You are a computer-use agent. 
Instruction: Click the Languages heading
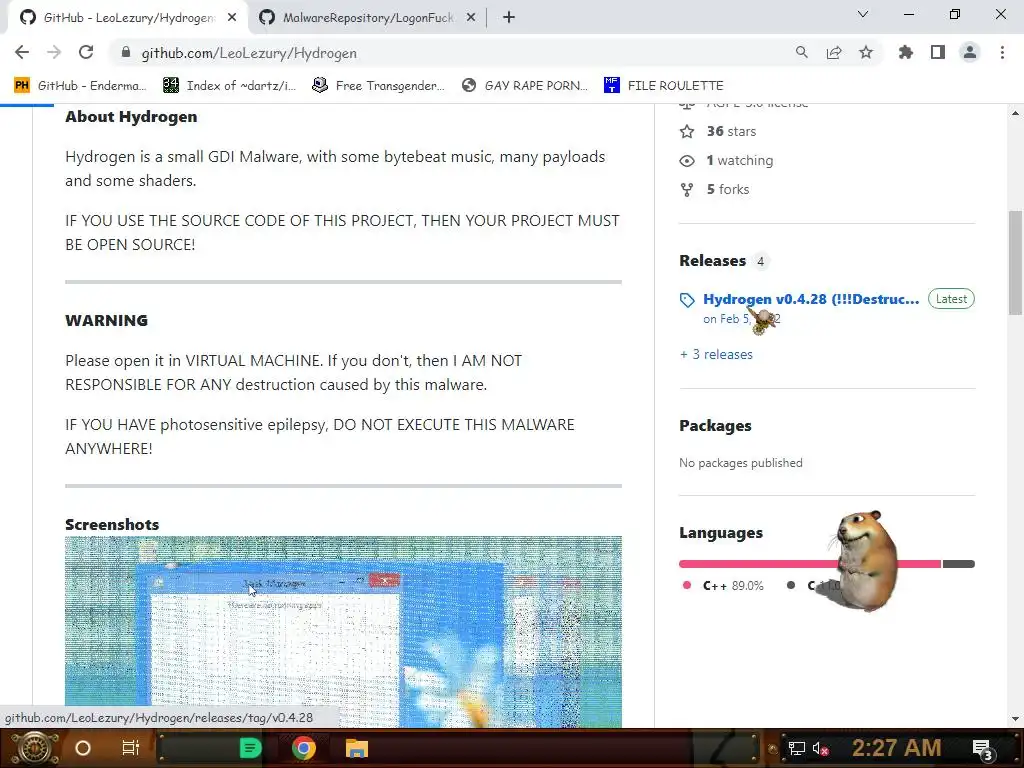[721, 533]
